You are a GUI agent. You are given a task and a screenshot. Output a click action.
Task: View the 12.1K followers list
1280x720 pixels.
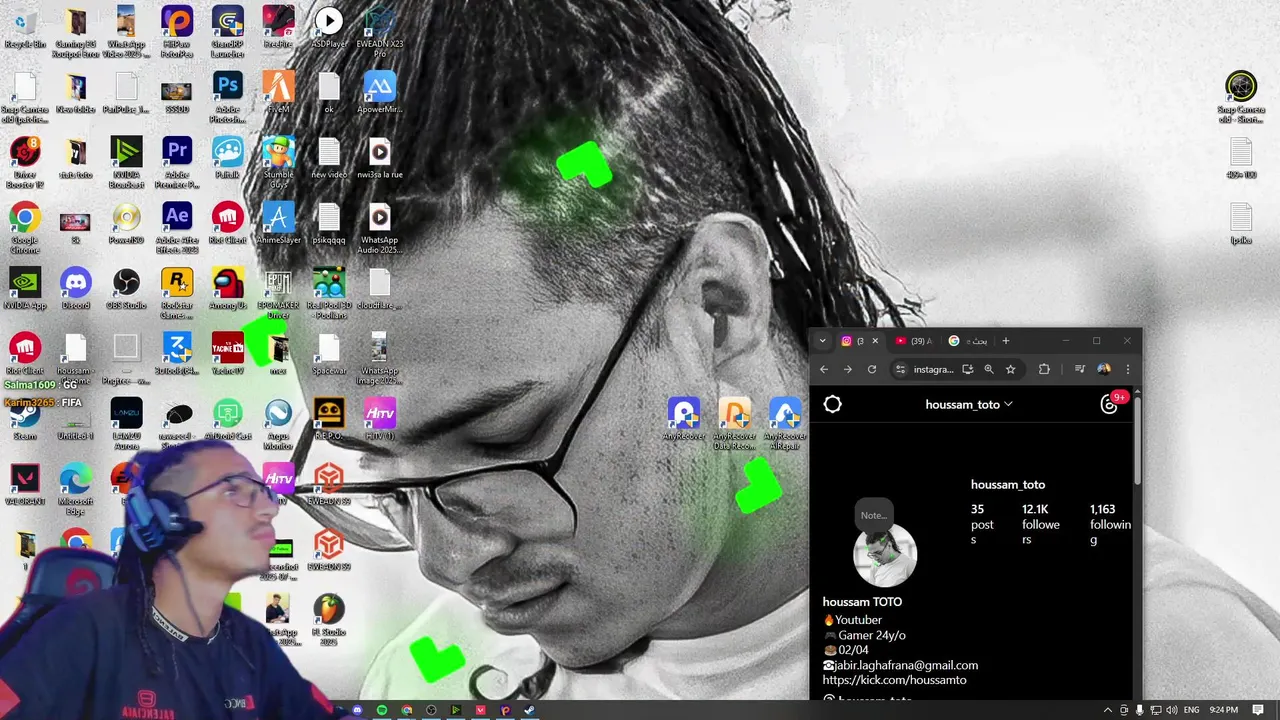[x=1040, y=524]
